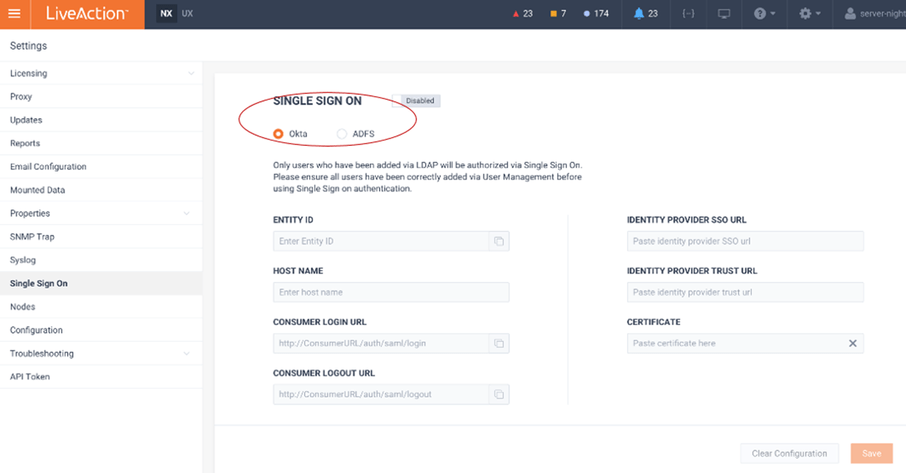Focus the Identity Provider SSO URL field
Image resolution: width=906 pixels, height=473 pixels.
pyautogui.click(x=745, y=241)
